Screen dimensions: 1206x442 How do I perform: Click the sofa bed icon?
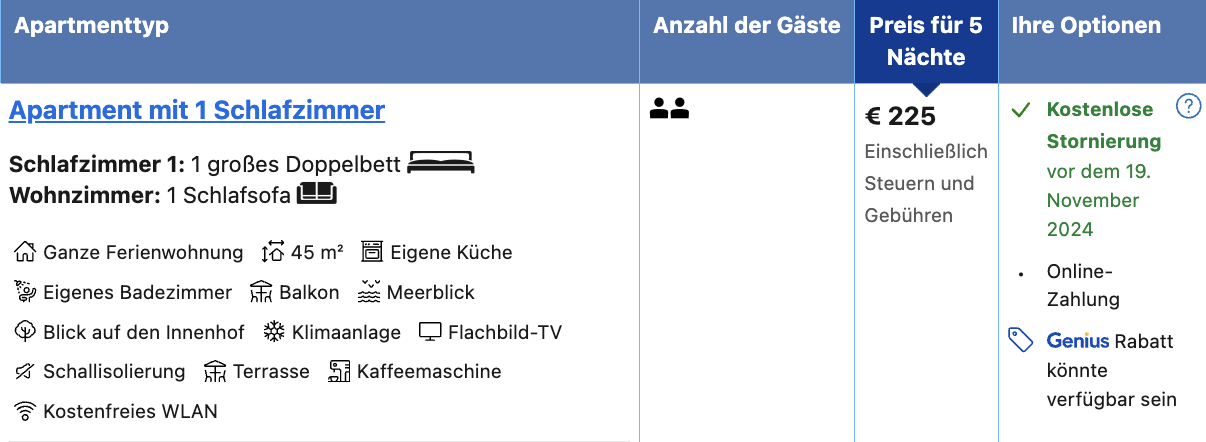click(318, 193)
